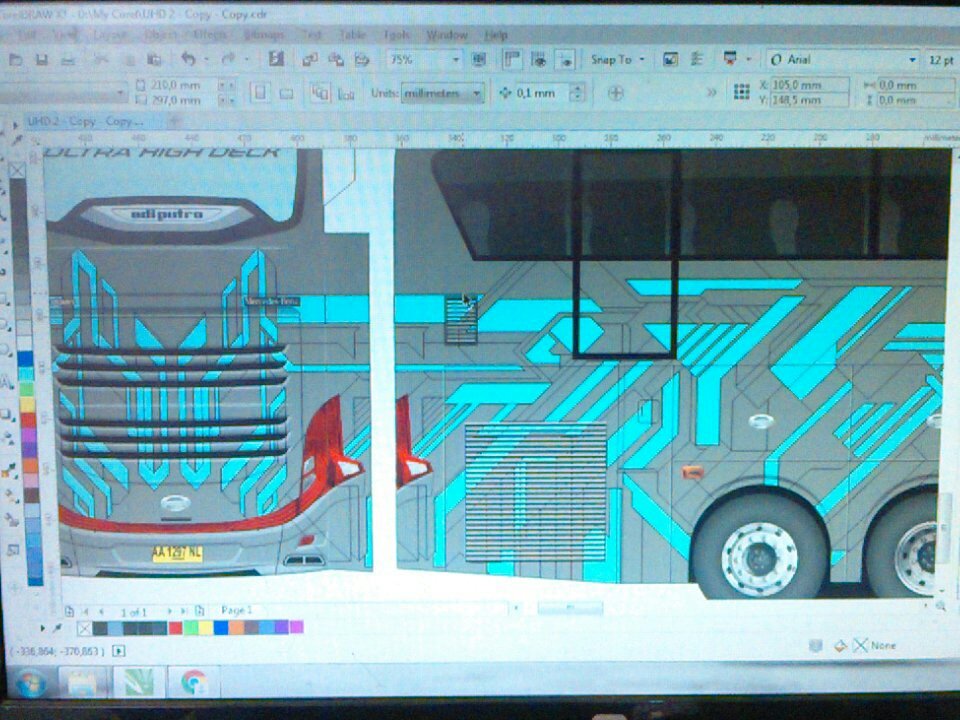Pick the magenta swatch in document palette
This screenshot has height=720, width=960.
[296, 627]
